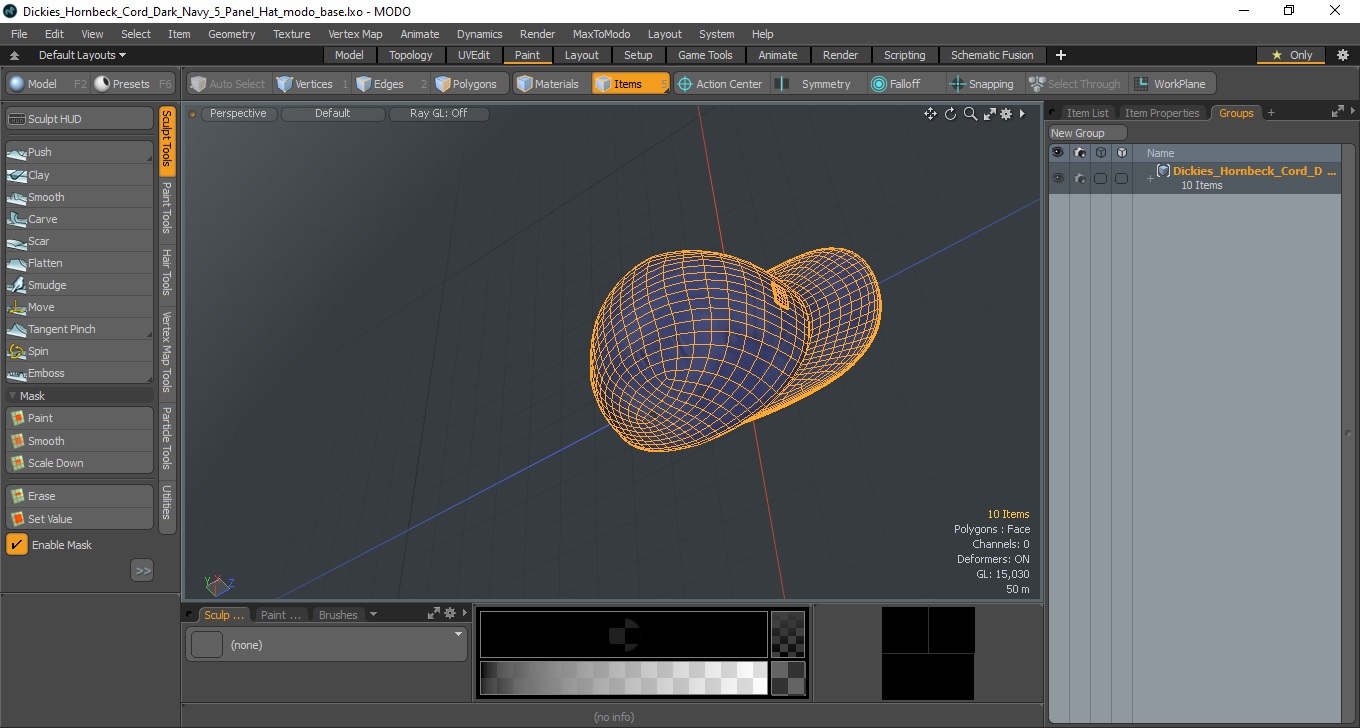The height and width of the screenshot is (728, 1360).
Task: Select the Clay sculpt tool
Action: (x=79, y=175)
